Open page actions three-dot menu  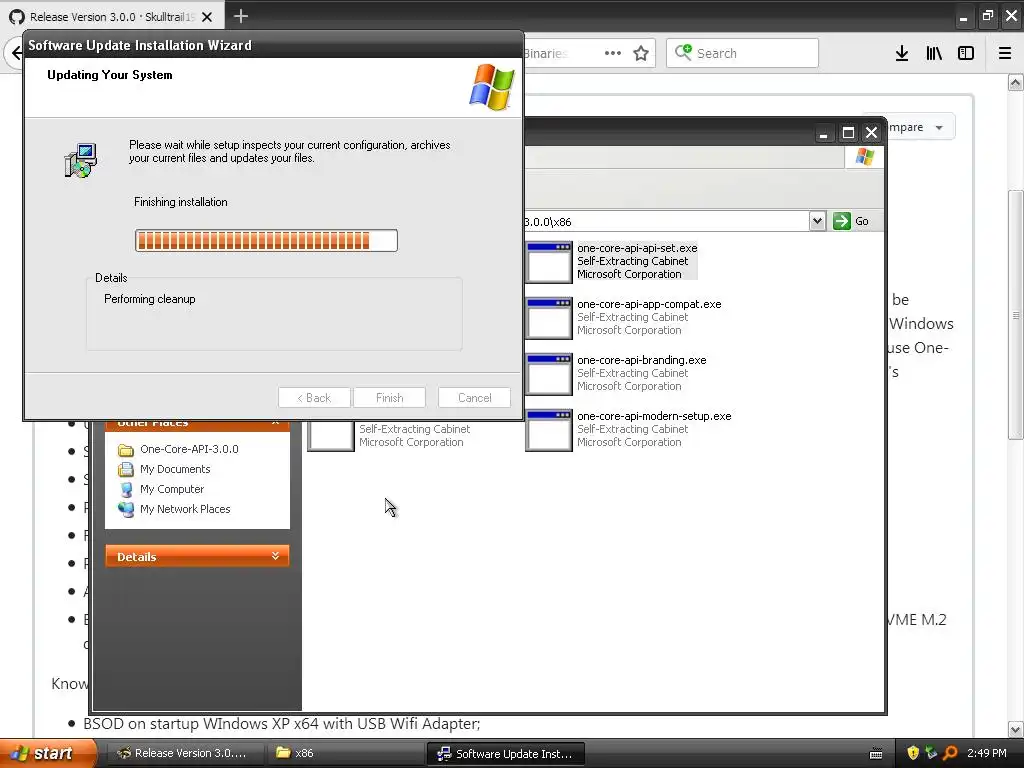613,53
